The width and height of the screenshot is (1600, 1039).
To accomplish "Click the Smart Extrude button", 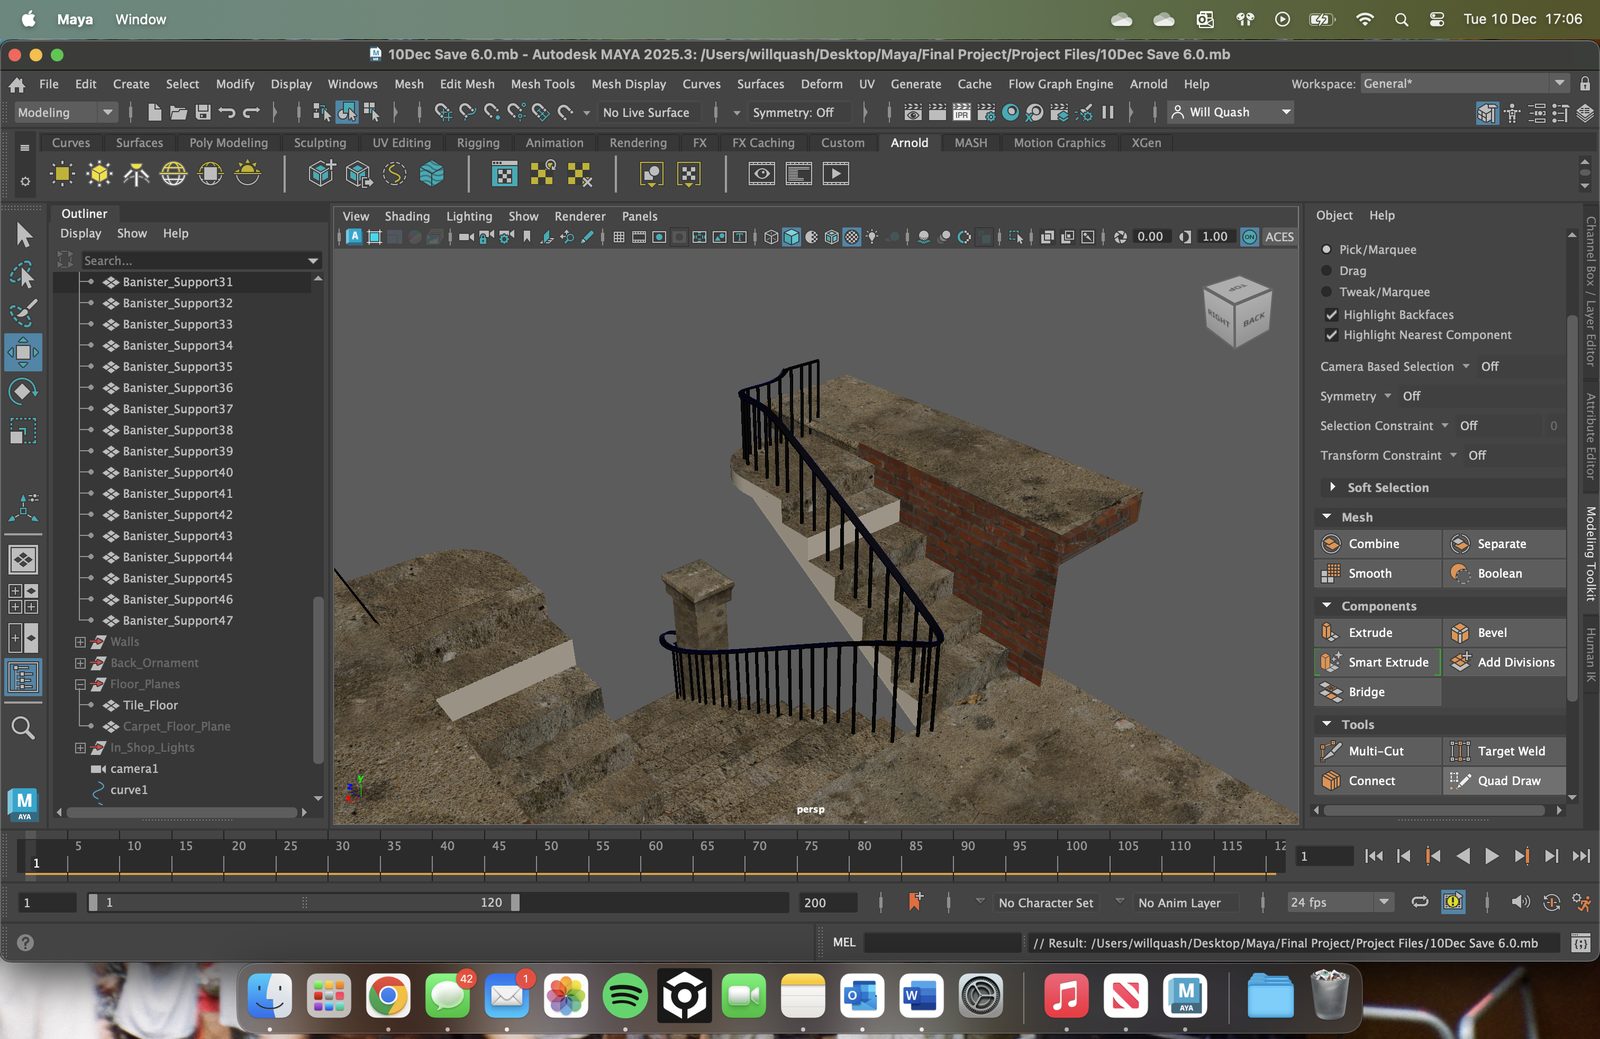I will [1377, 662].
